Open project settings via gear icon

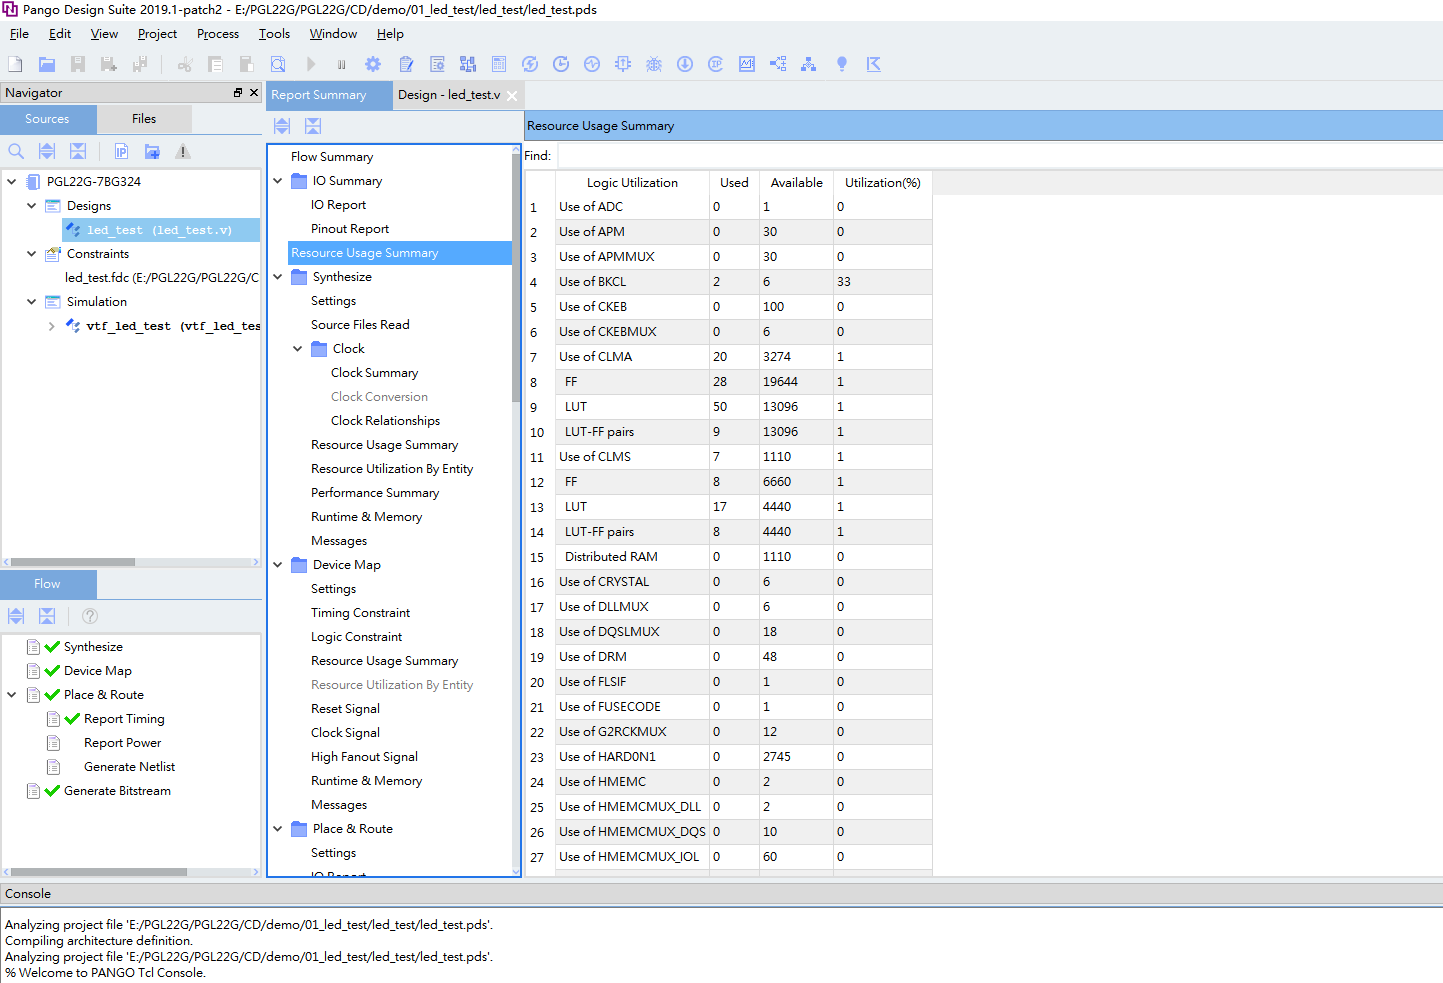pyautogui.click(x=373, y=64)
